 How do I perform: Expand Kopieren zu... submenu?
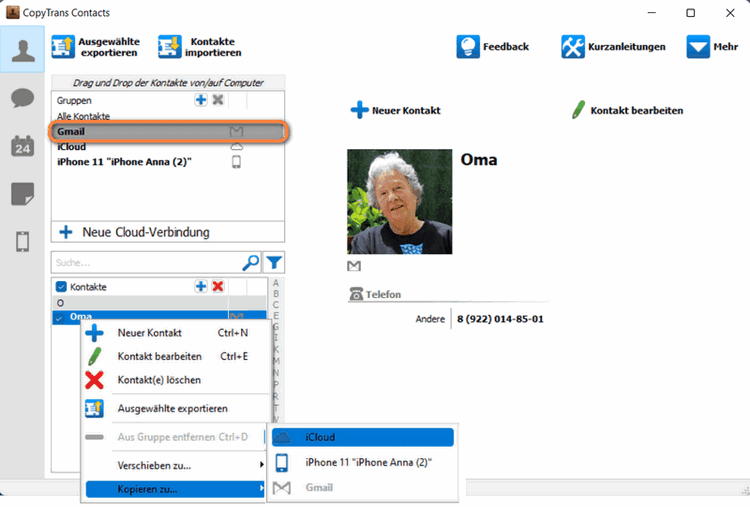point(175,489)
